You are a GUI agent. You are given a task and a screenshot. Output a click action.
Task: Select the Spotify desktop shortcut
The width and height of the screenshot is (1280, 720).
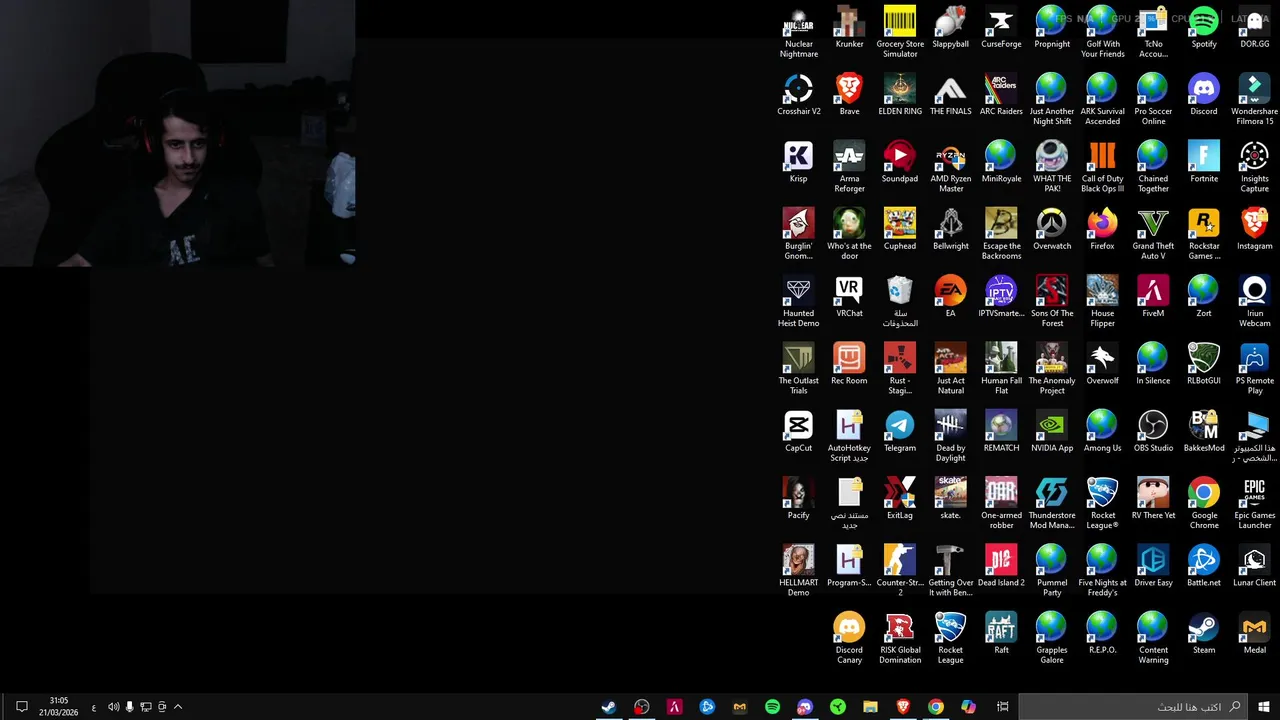pos(1204,27)
